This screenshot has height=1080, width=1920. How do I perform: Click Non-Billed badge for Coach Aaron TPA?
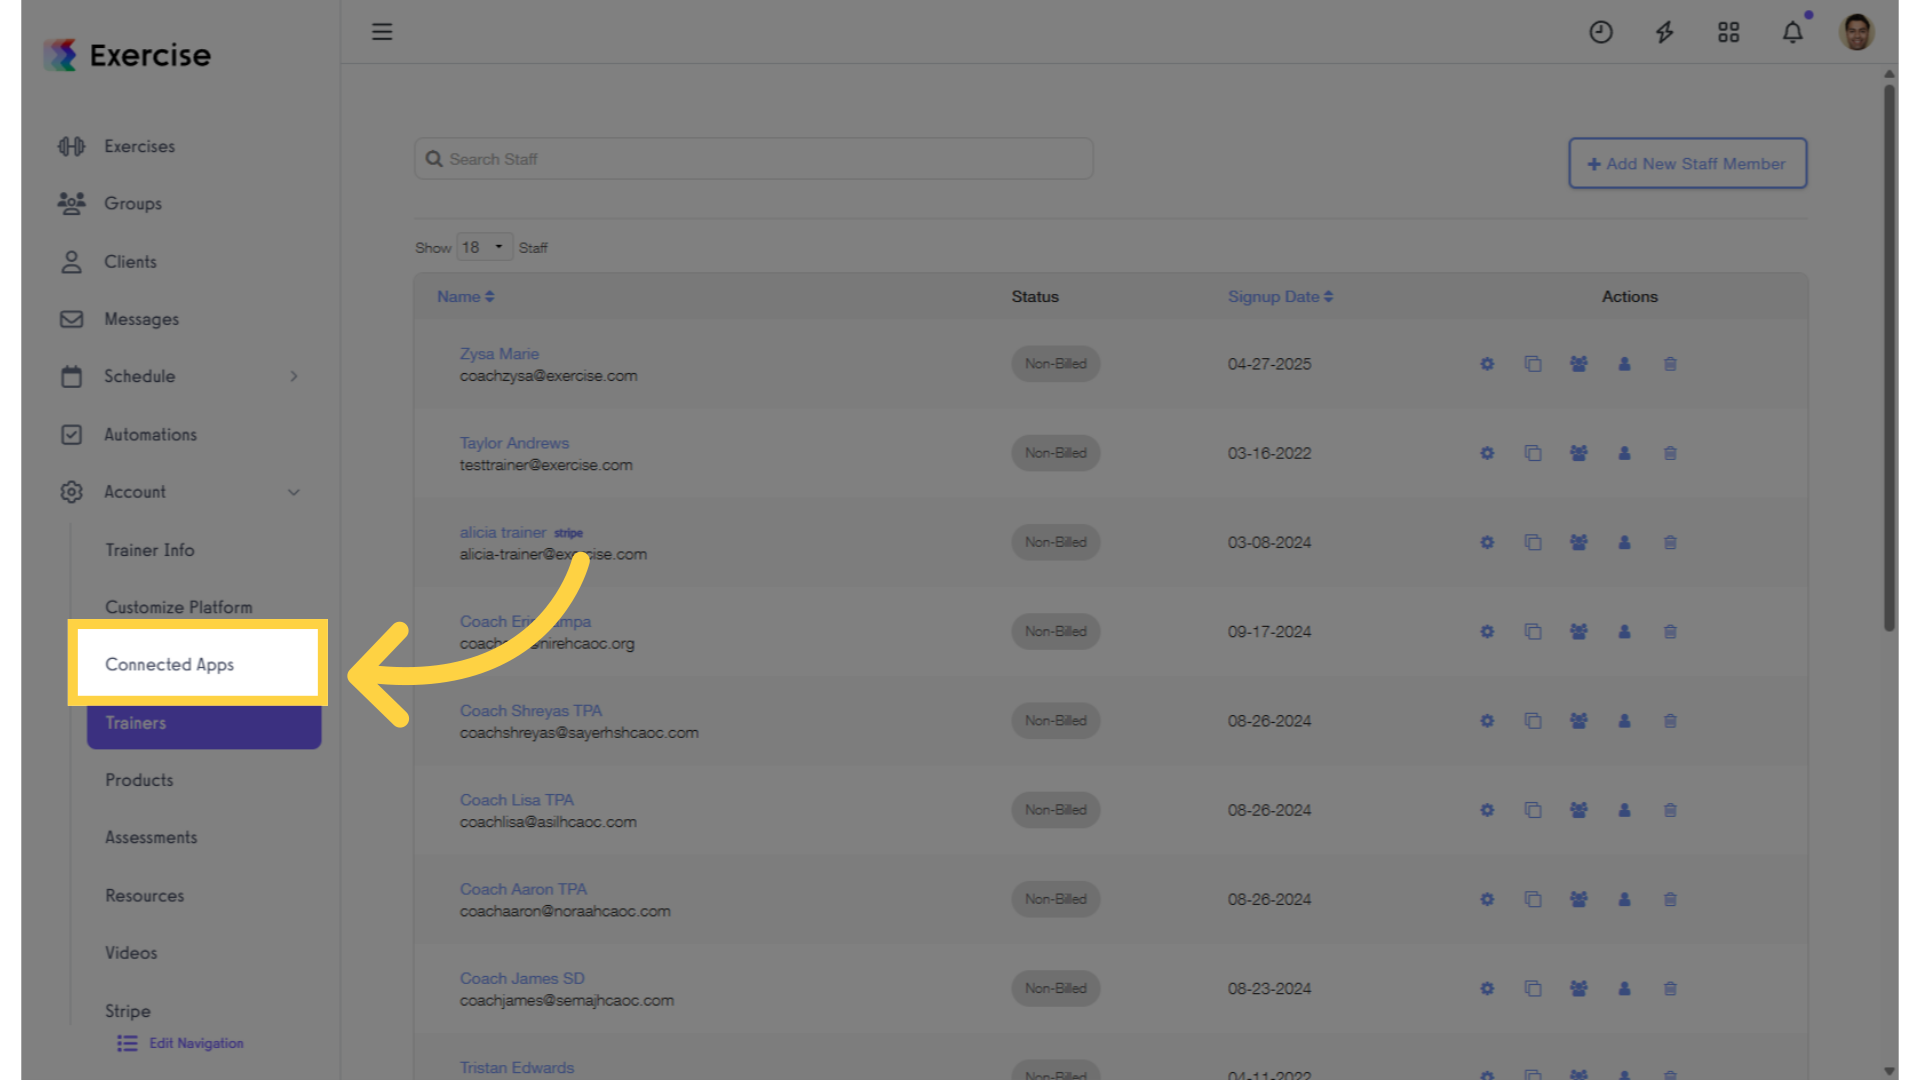1055,899
